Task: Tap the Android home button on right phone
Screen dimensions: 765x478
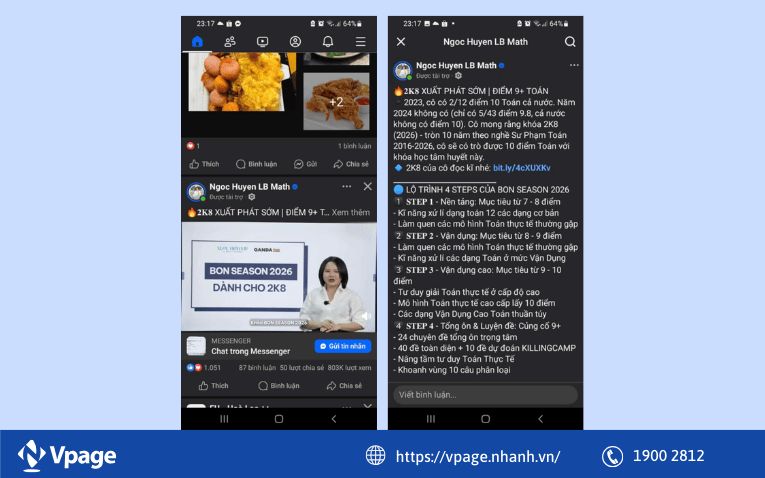Action: 485,419
